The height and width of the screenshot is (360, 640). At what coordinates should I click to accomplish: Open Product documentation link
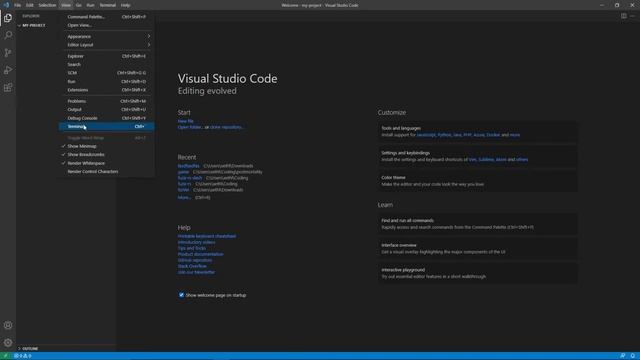pos(200,254)
